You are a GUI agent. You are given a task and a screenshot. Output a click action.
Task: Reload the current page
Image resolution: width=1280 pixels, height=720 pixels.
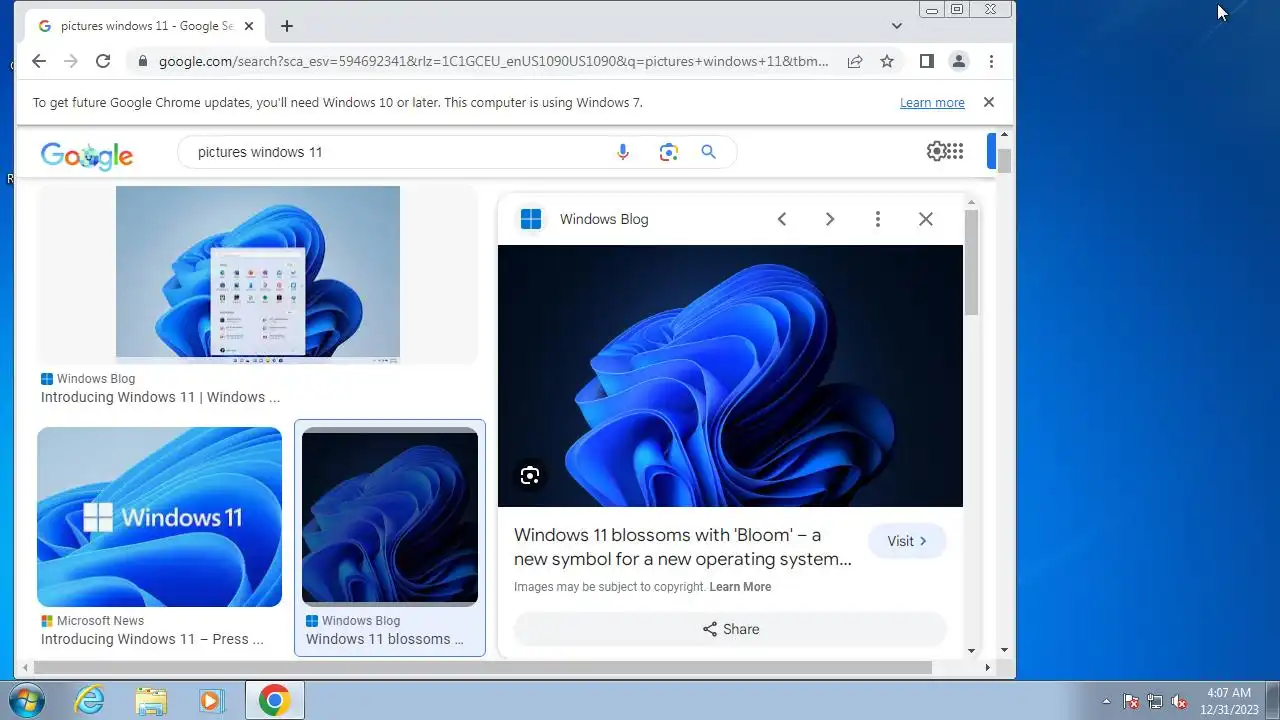click(103, 61)
